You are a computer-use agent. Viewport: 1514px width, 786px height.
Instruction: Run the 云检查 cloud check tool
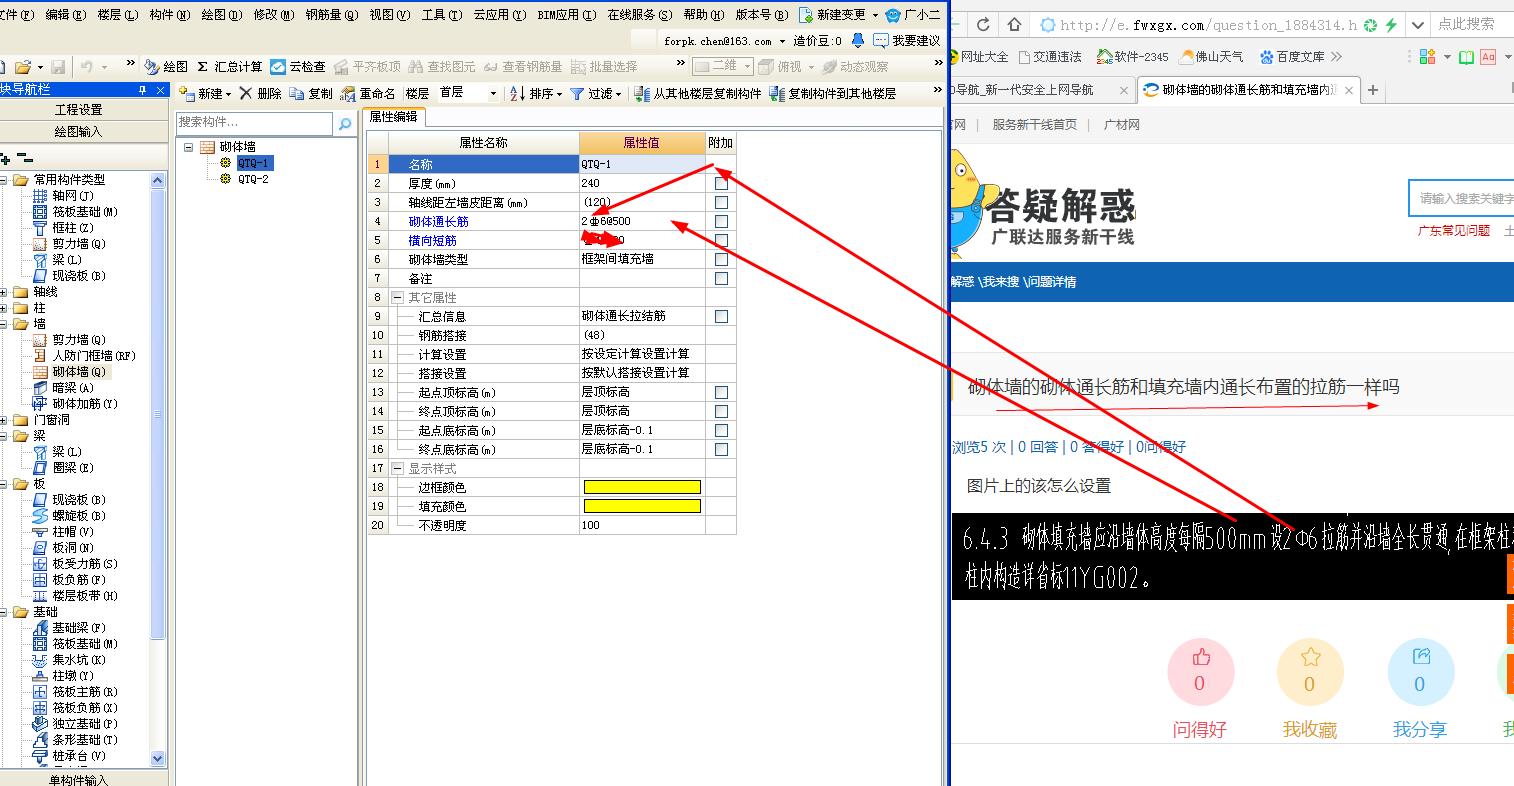coord(298,66)
